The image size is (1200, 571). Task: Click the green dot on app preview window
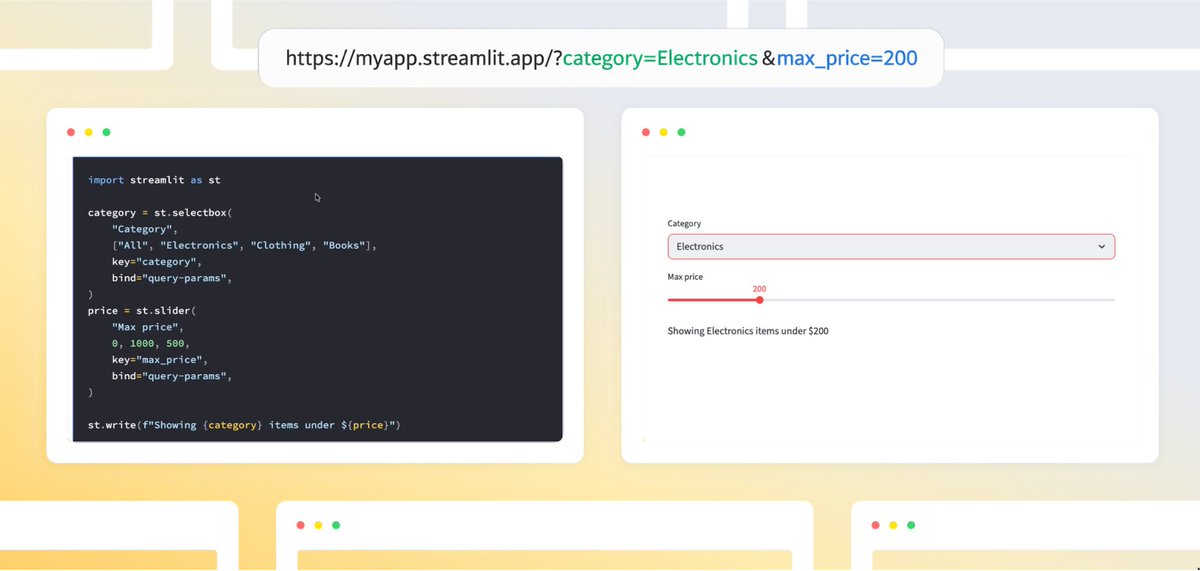coord(681,132)
